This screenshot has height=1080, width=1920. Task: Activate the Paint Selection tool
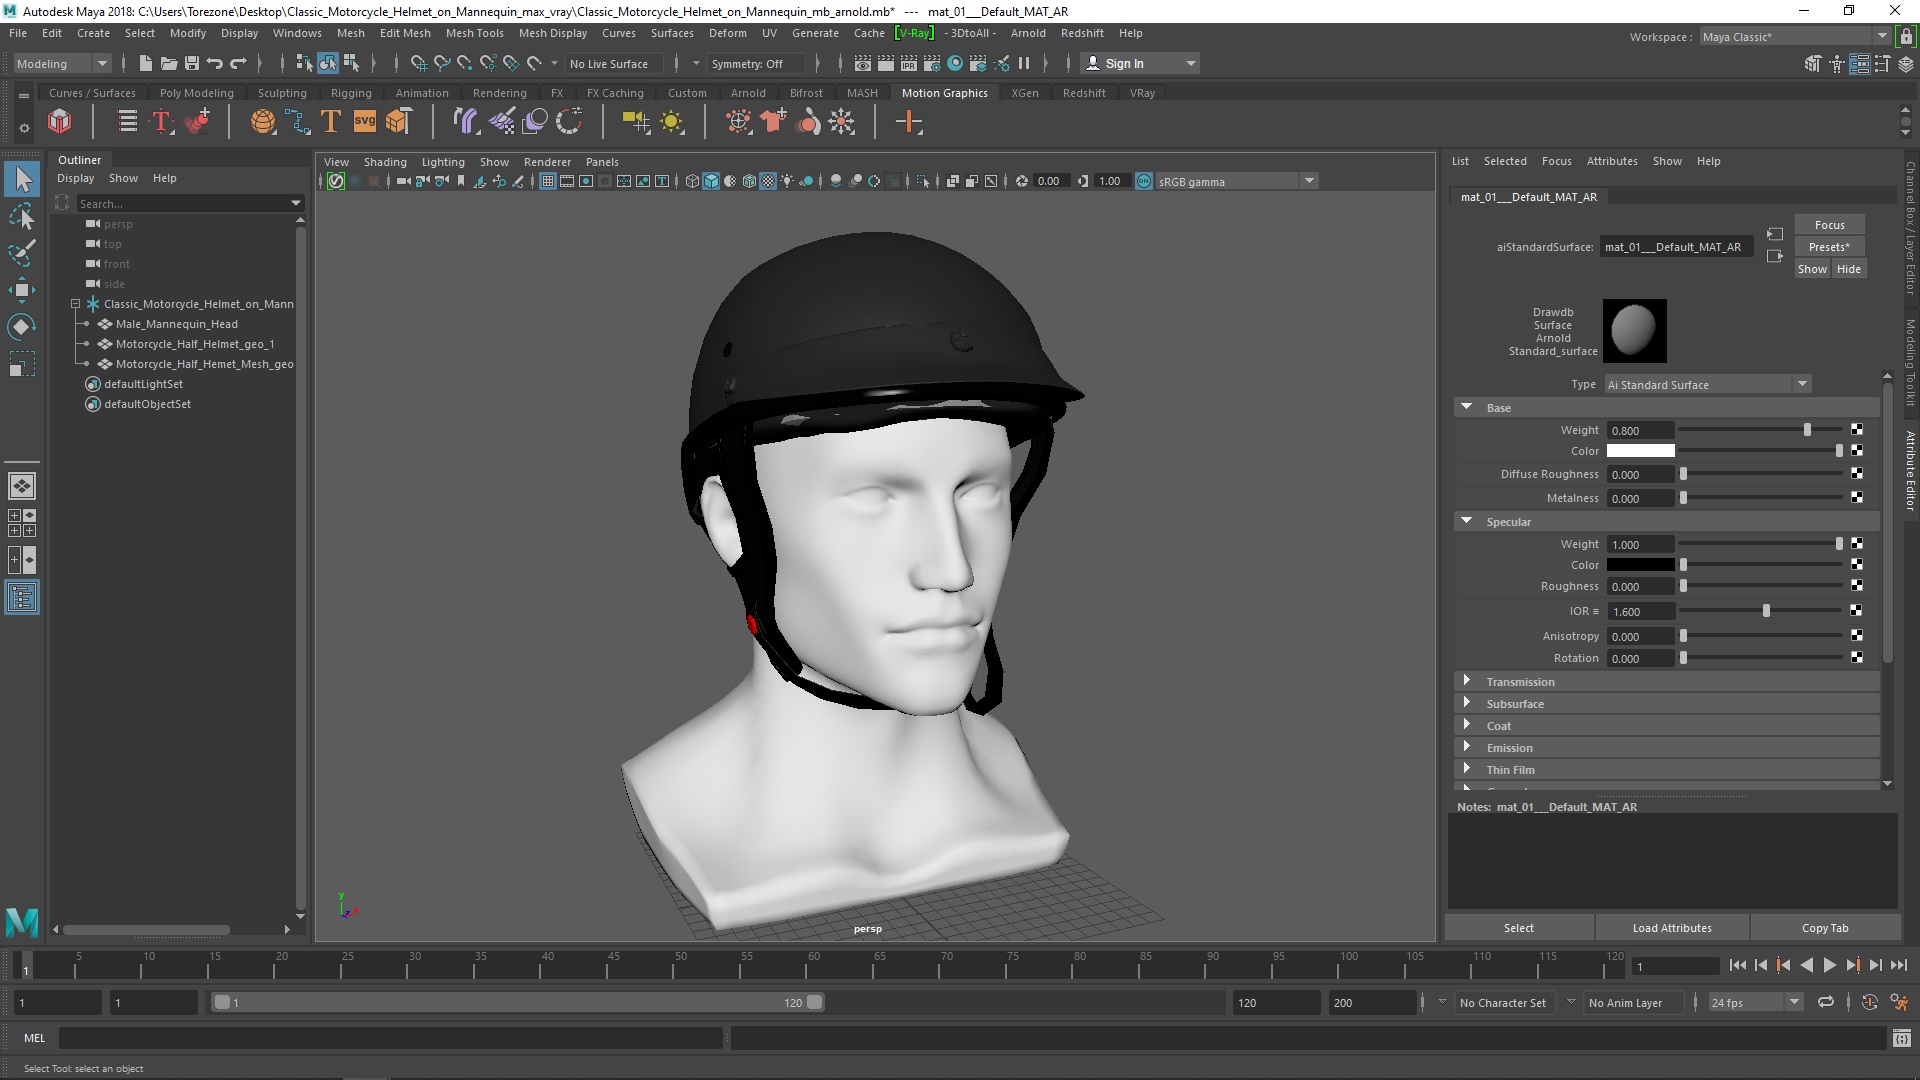click(x=22, y=252)
